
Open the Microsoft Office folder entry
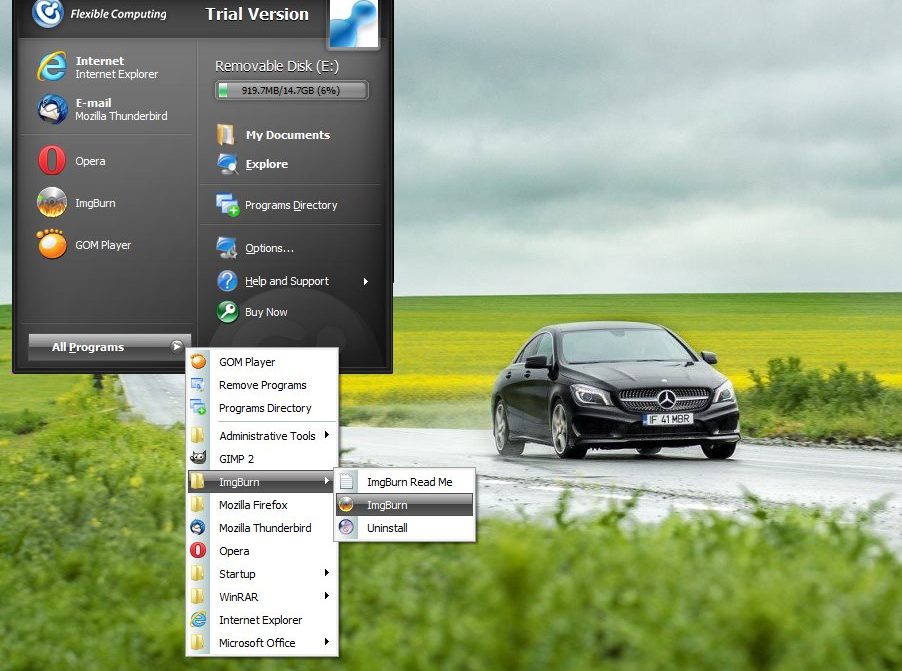pos(262,643)
